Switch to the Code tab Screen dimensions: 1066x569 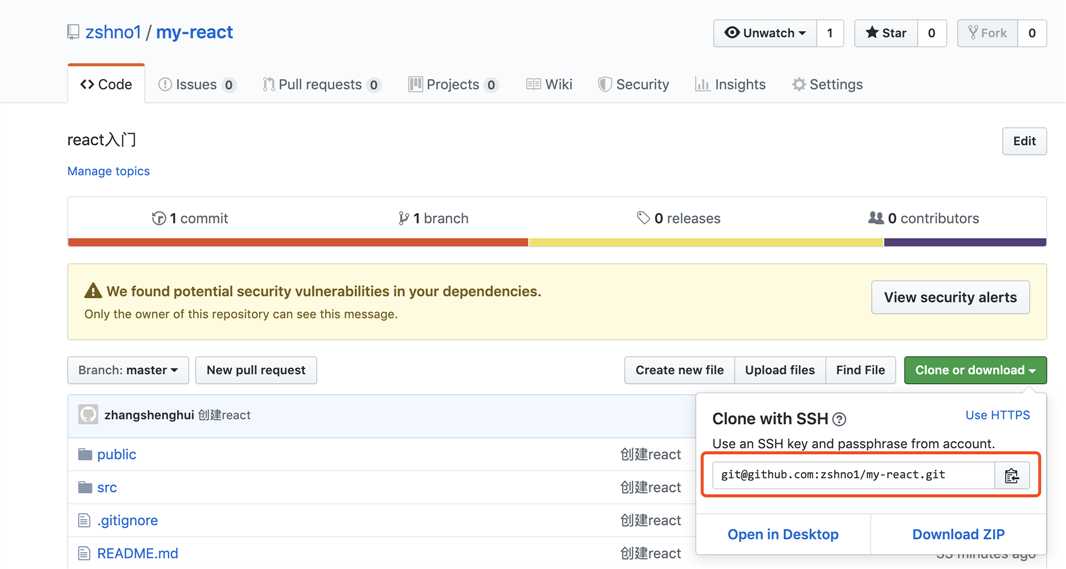point(106,84)
